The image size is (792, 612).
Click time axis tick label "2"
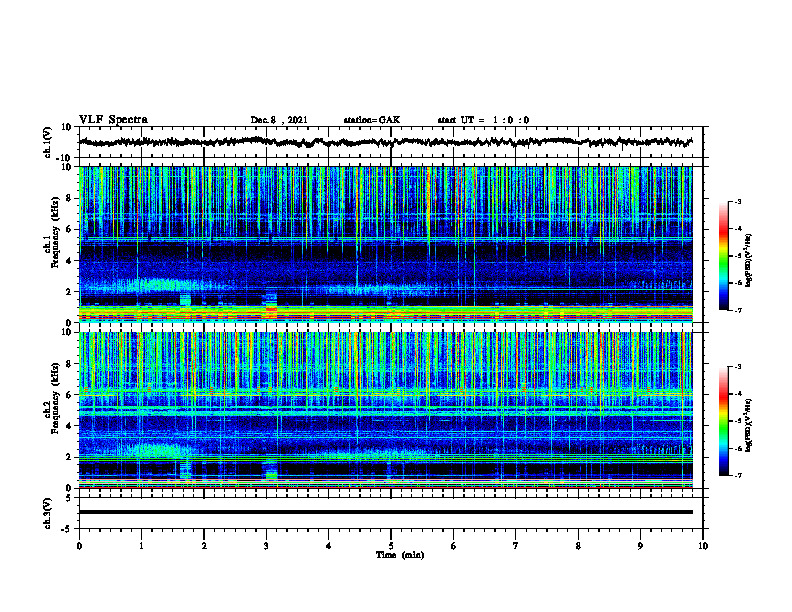[204, 546]
